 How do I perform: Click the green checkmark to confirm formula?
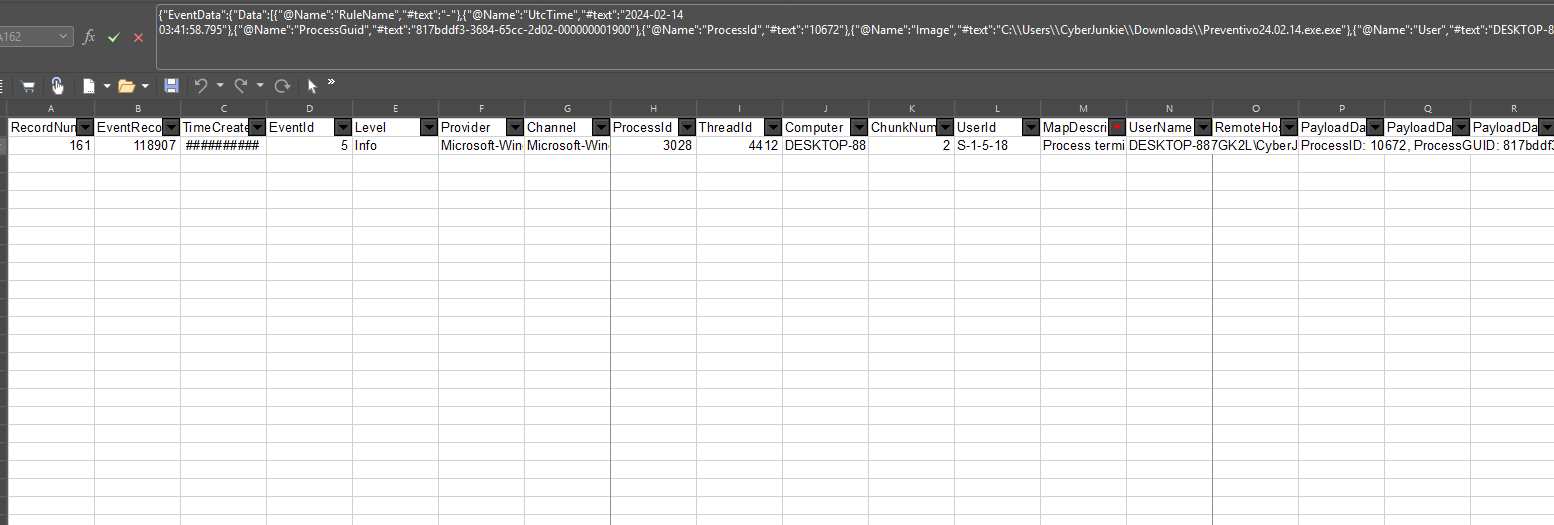coord(113,37)
